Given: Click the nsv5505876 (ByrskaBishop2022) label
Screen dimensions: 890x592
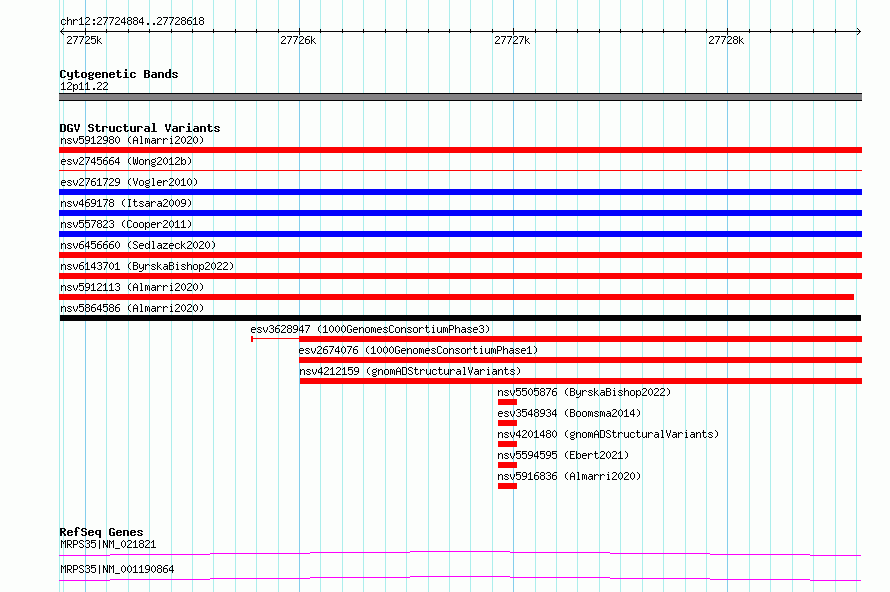Looking at the screenshot, I should click(584, 392).
